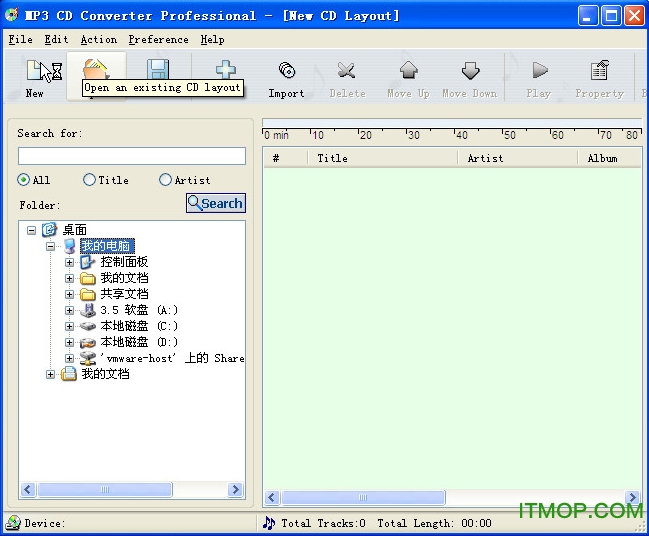
Task: Sort by the Artist column header
Action: [517, 158]
